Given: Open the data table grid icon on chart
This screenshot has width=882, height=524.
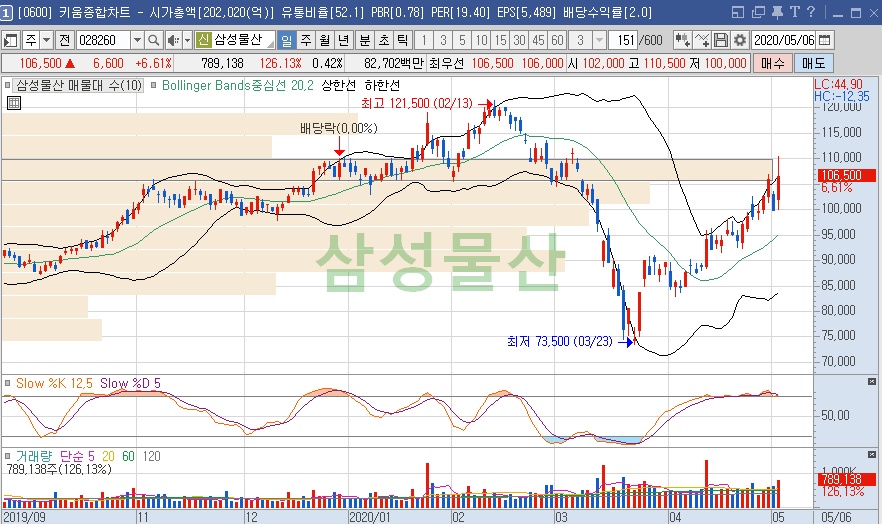Looking at the screenshot, I should point(14,103).
